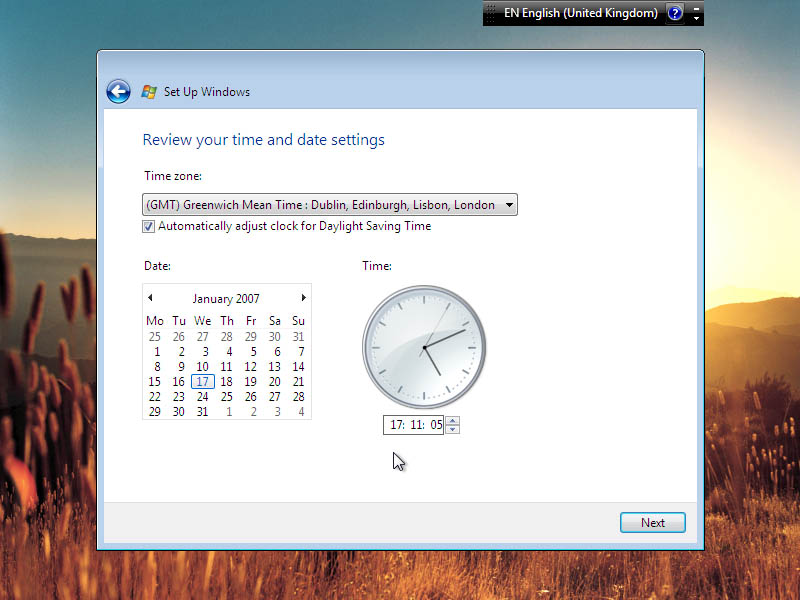Screen dimensions: 800x600
Task: Open help from the language bar question mark
Action: click(x=675, y=13)
